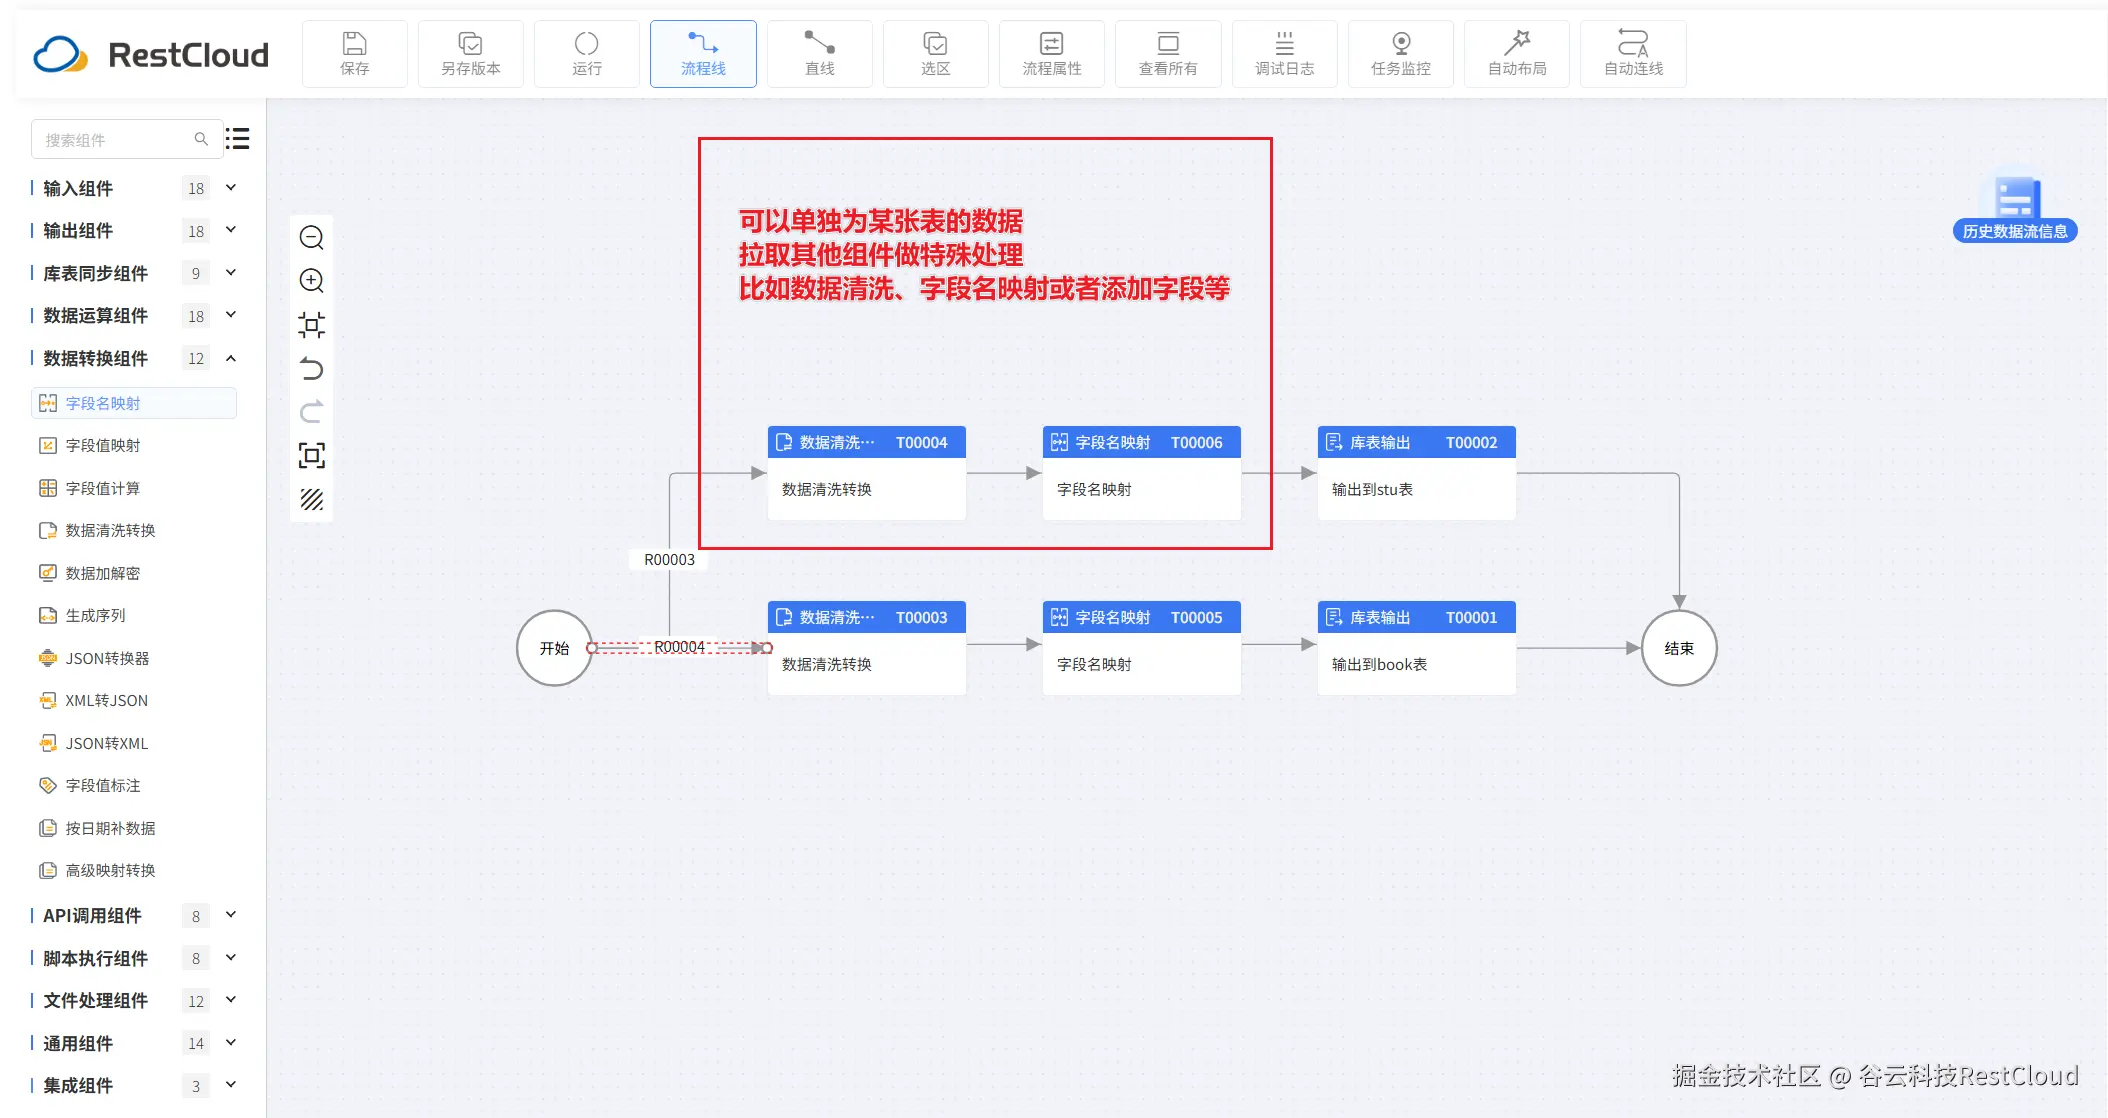The height and width of the screenshot is (1118, 2108).
Task: Click the search magnifier icon in 搜索组件
Action: pos(201,139)
